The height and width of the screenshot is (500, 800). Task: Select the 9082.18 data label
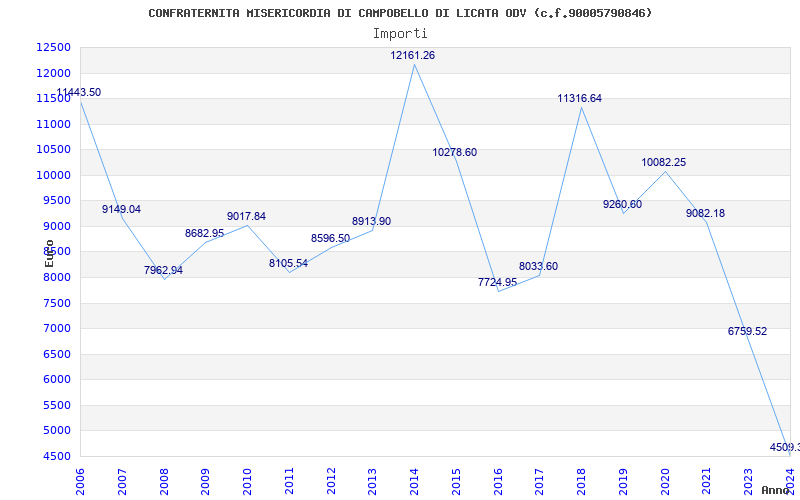706,213
